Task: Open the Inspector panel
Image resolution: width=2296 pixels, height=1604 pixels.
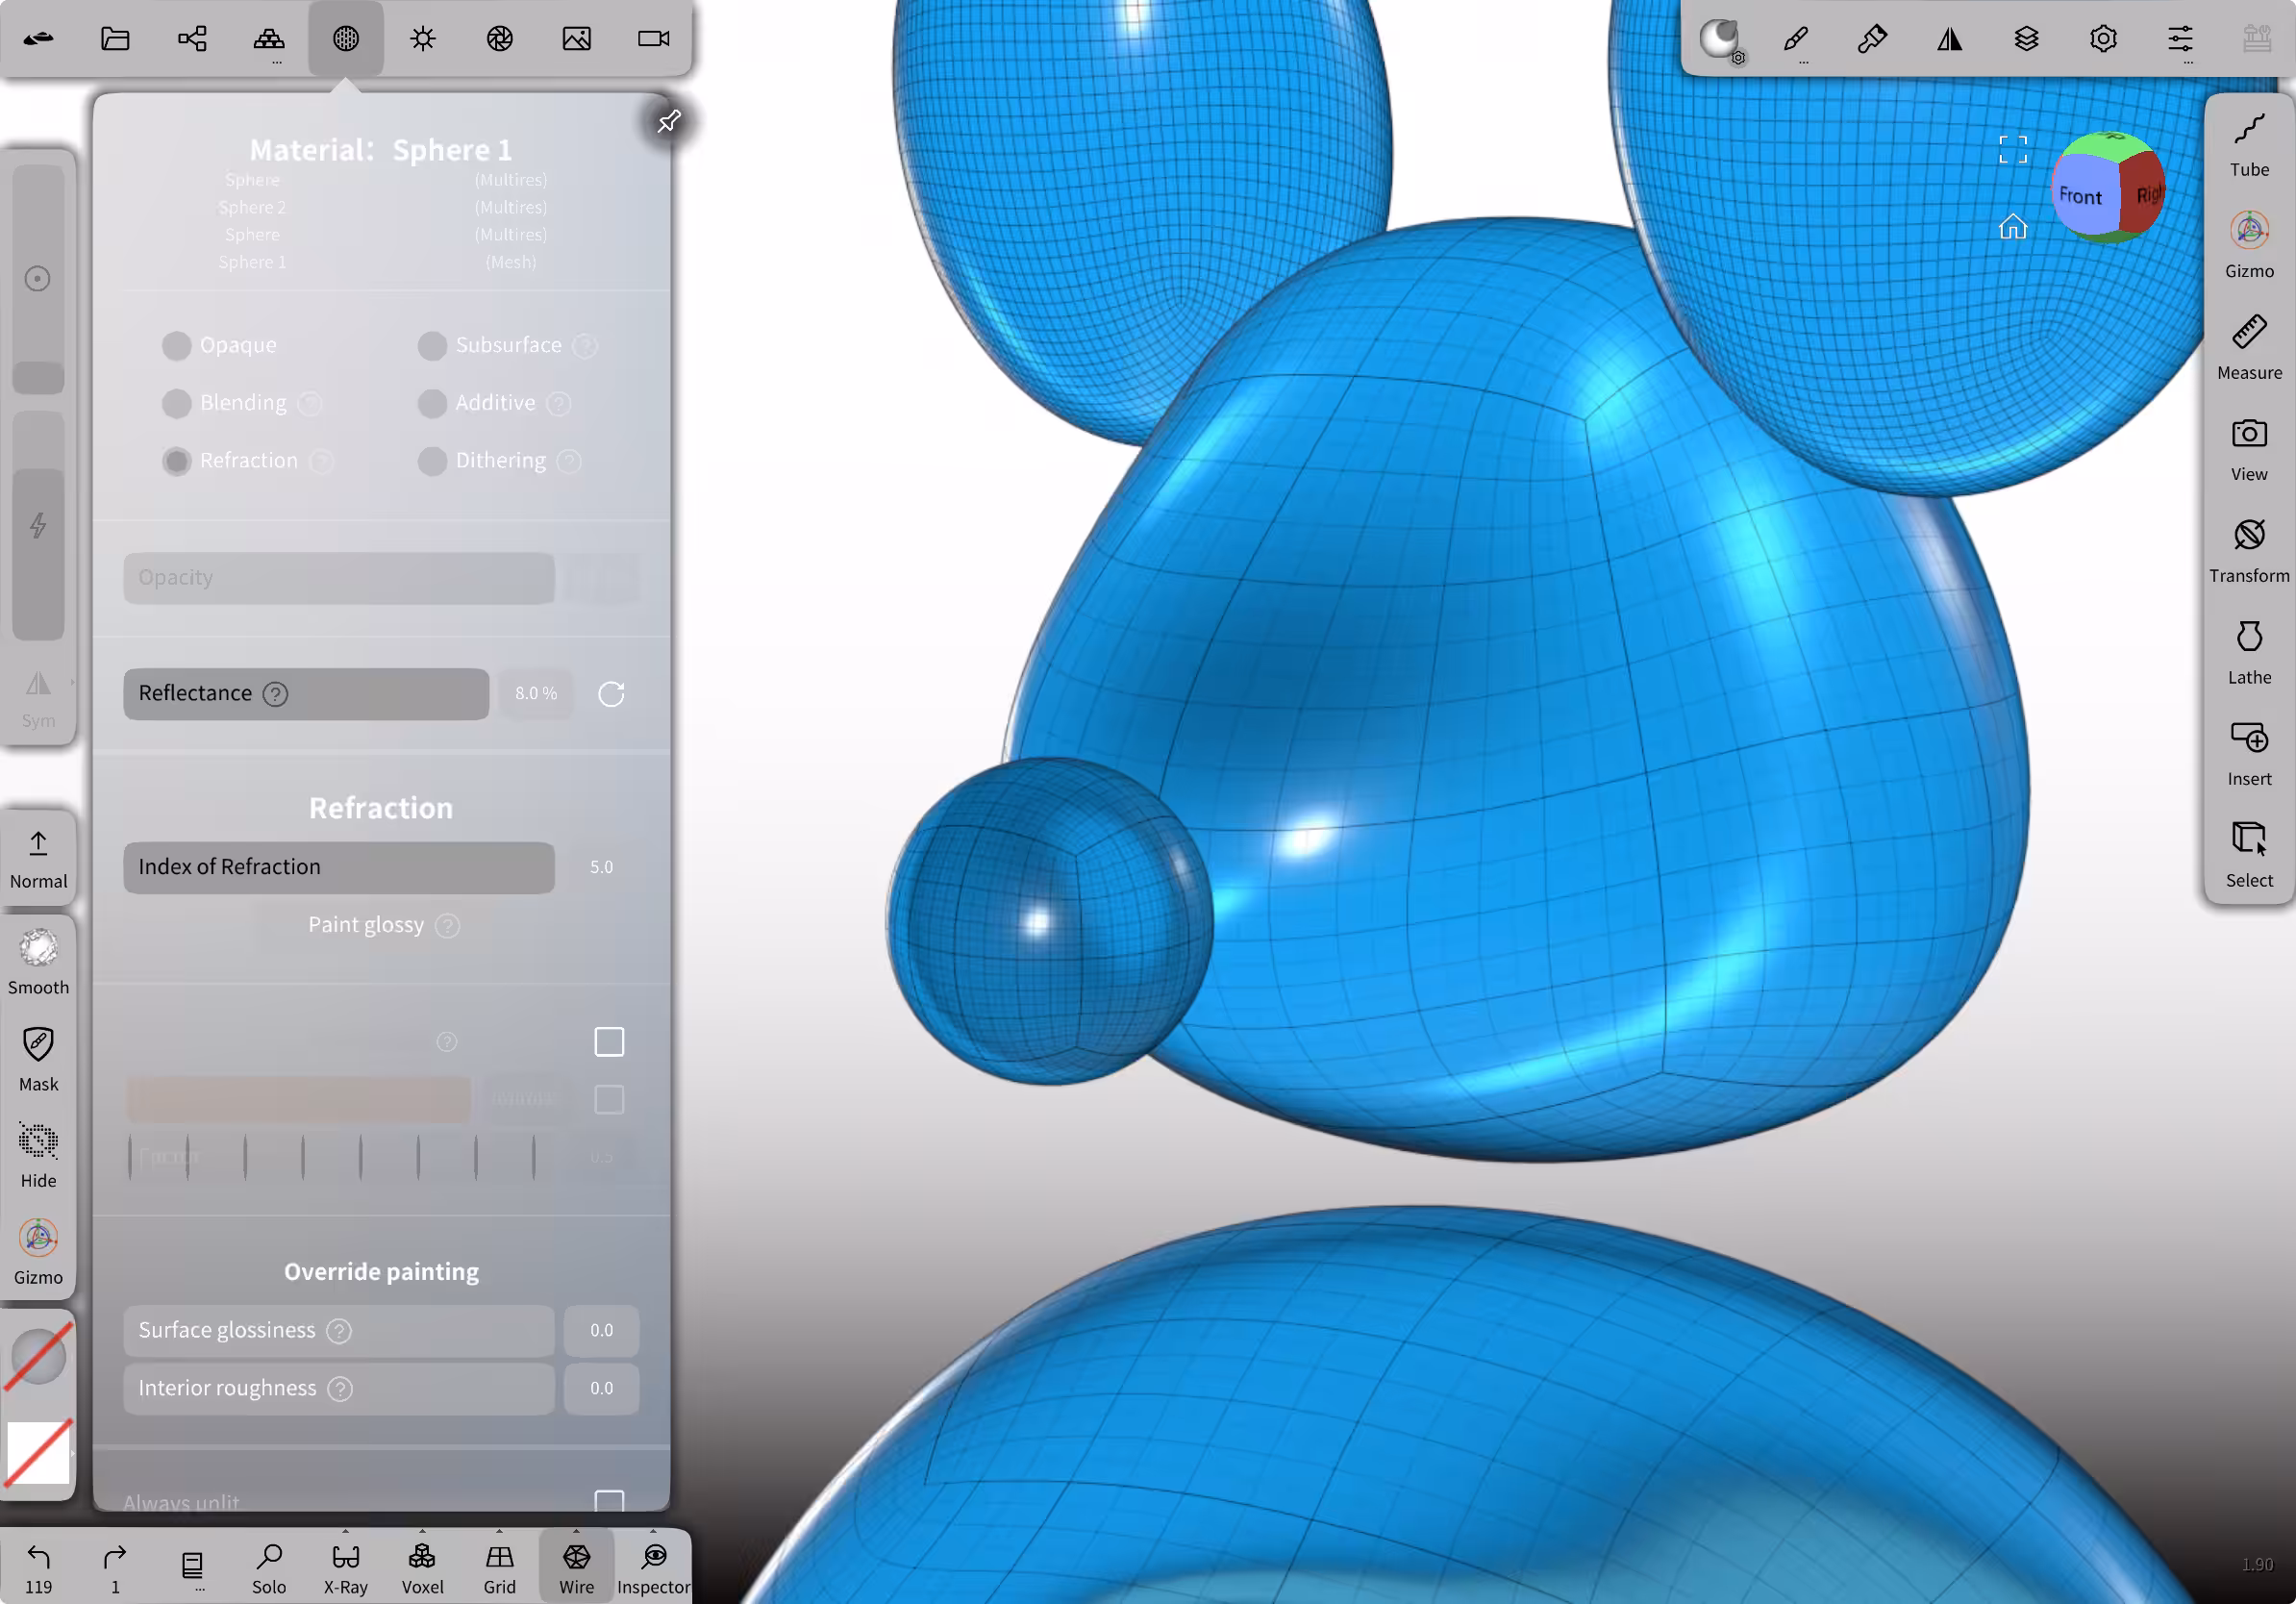Action: (654, 1567)
